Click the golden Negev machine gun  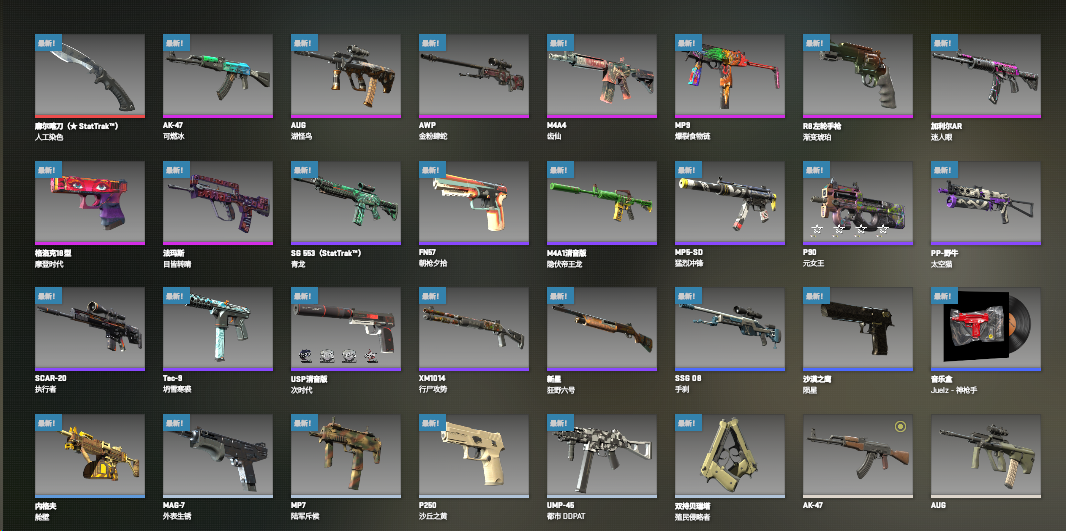pyautogui.click(x=90, y=456)
